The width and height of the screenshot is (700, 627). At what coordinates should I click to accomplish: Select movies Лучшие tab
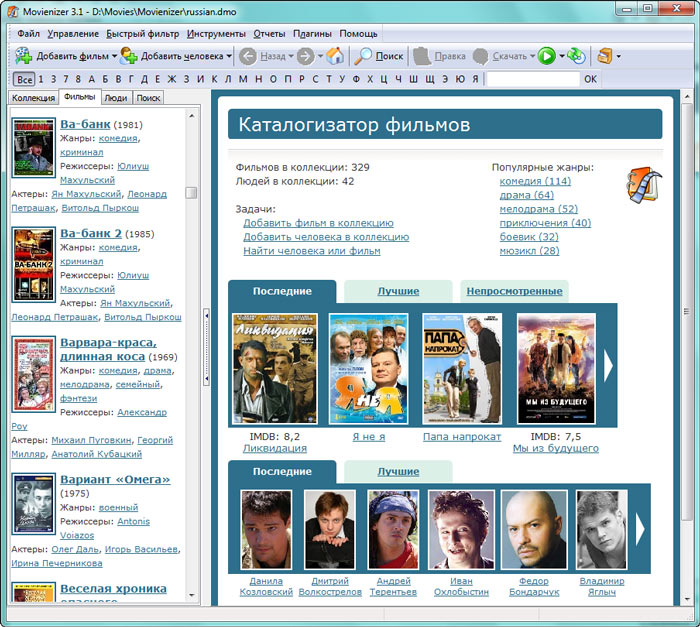point(398,292)
